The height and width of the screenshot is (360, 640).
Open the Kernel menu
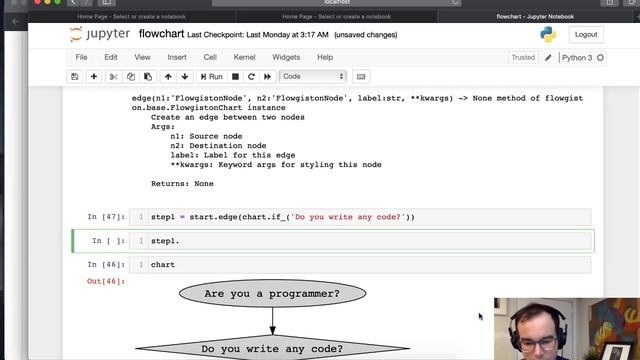pyautogui.click(x=244, y=57)
